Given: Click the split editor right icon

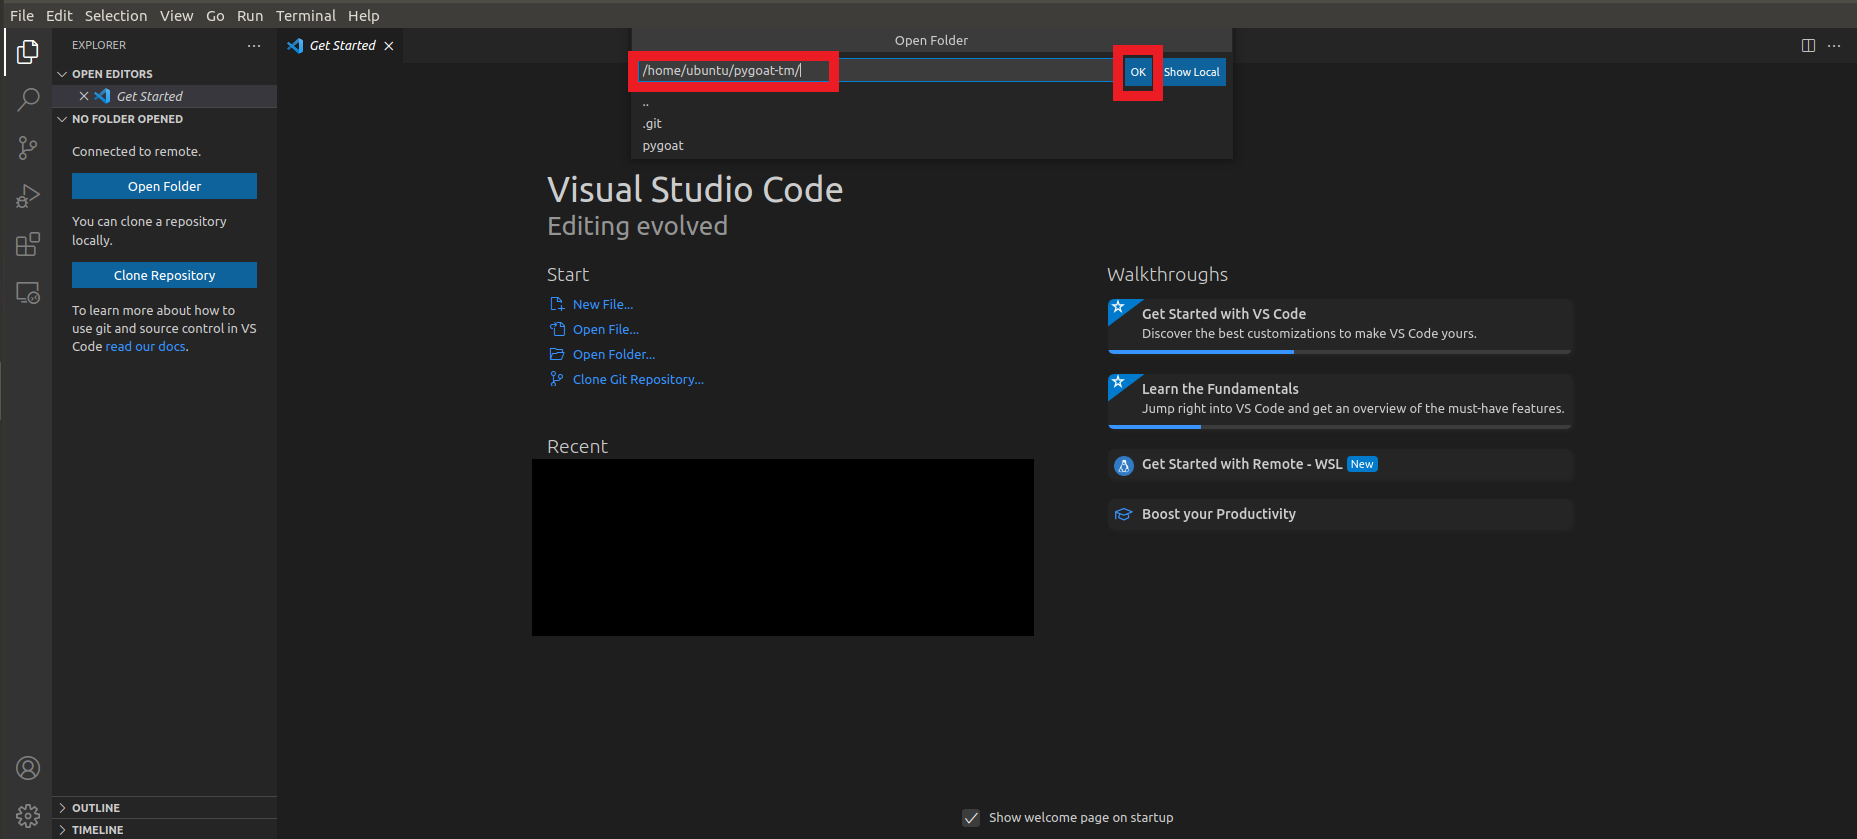Looking at the screenshot, I should click(x=1808, y=45).
